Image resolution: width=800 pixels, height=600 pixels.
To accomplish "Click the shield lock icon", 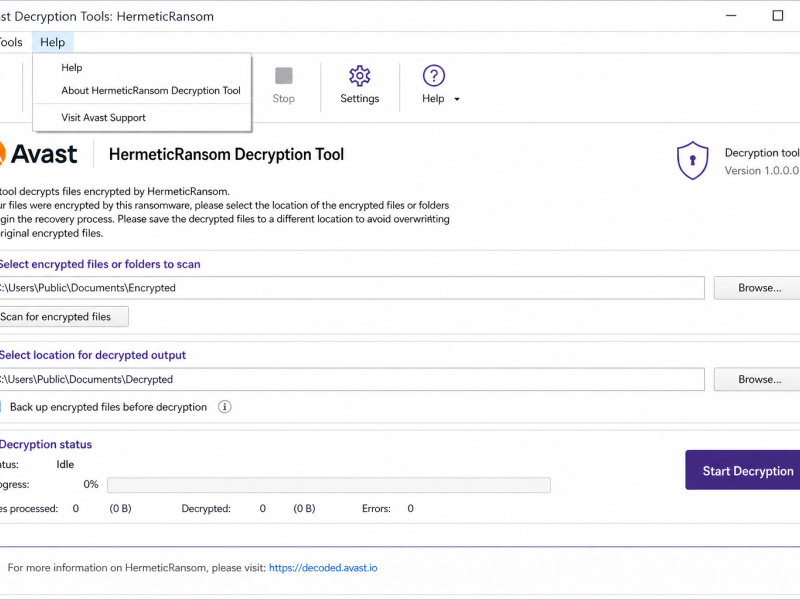I will (x=692, y=160).
